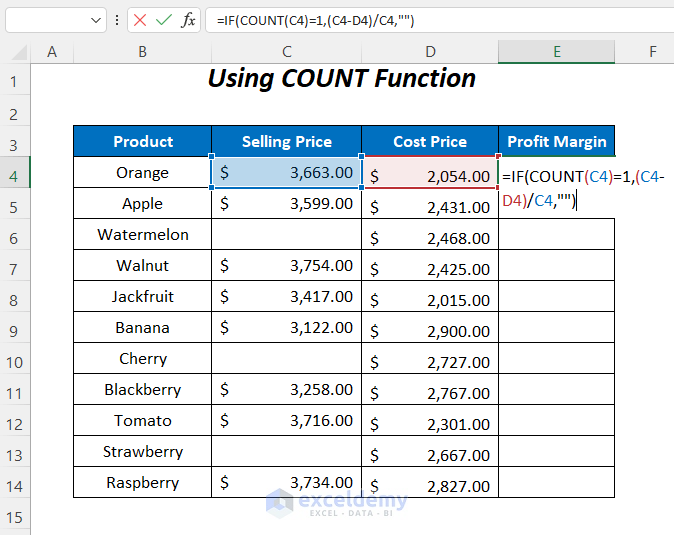Click the Enter formula checkmark icon
The width and height of the screenshot is (674, 535).
coord(163,20)
